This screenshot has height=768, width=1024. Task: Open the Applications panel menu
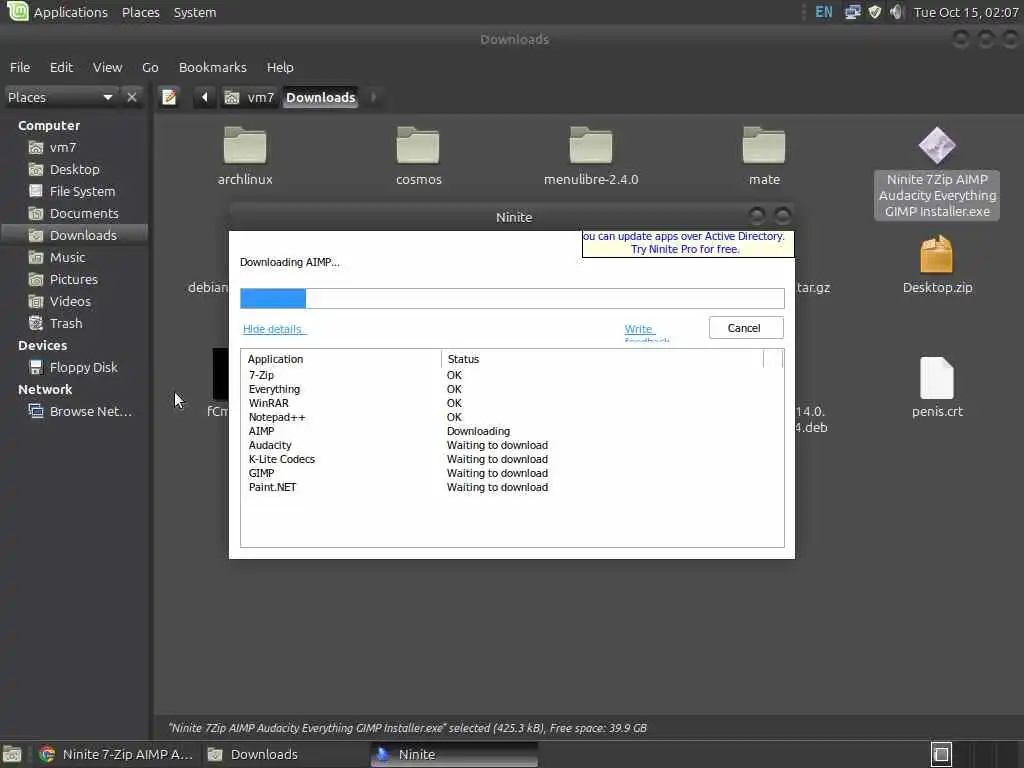(x=71, y=12)
